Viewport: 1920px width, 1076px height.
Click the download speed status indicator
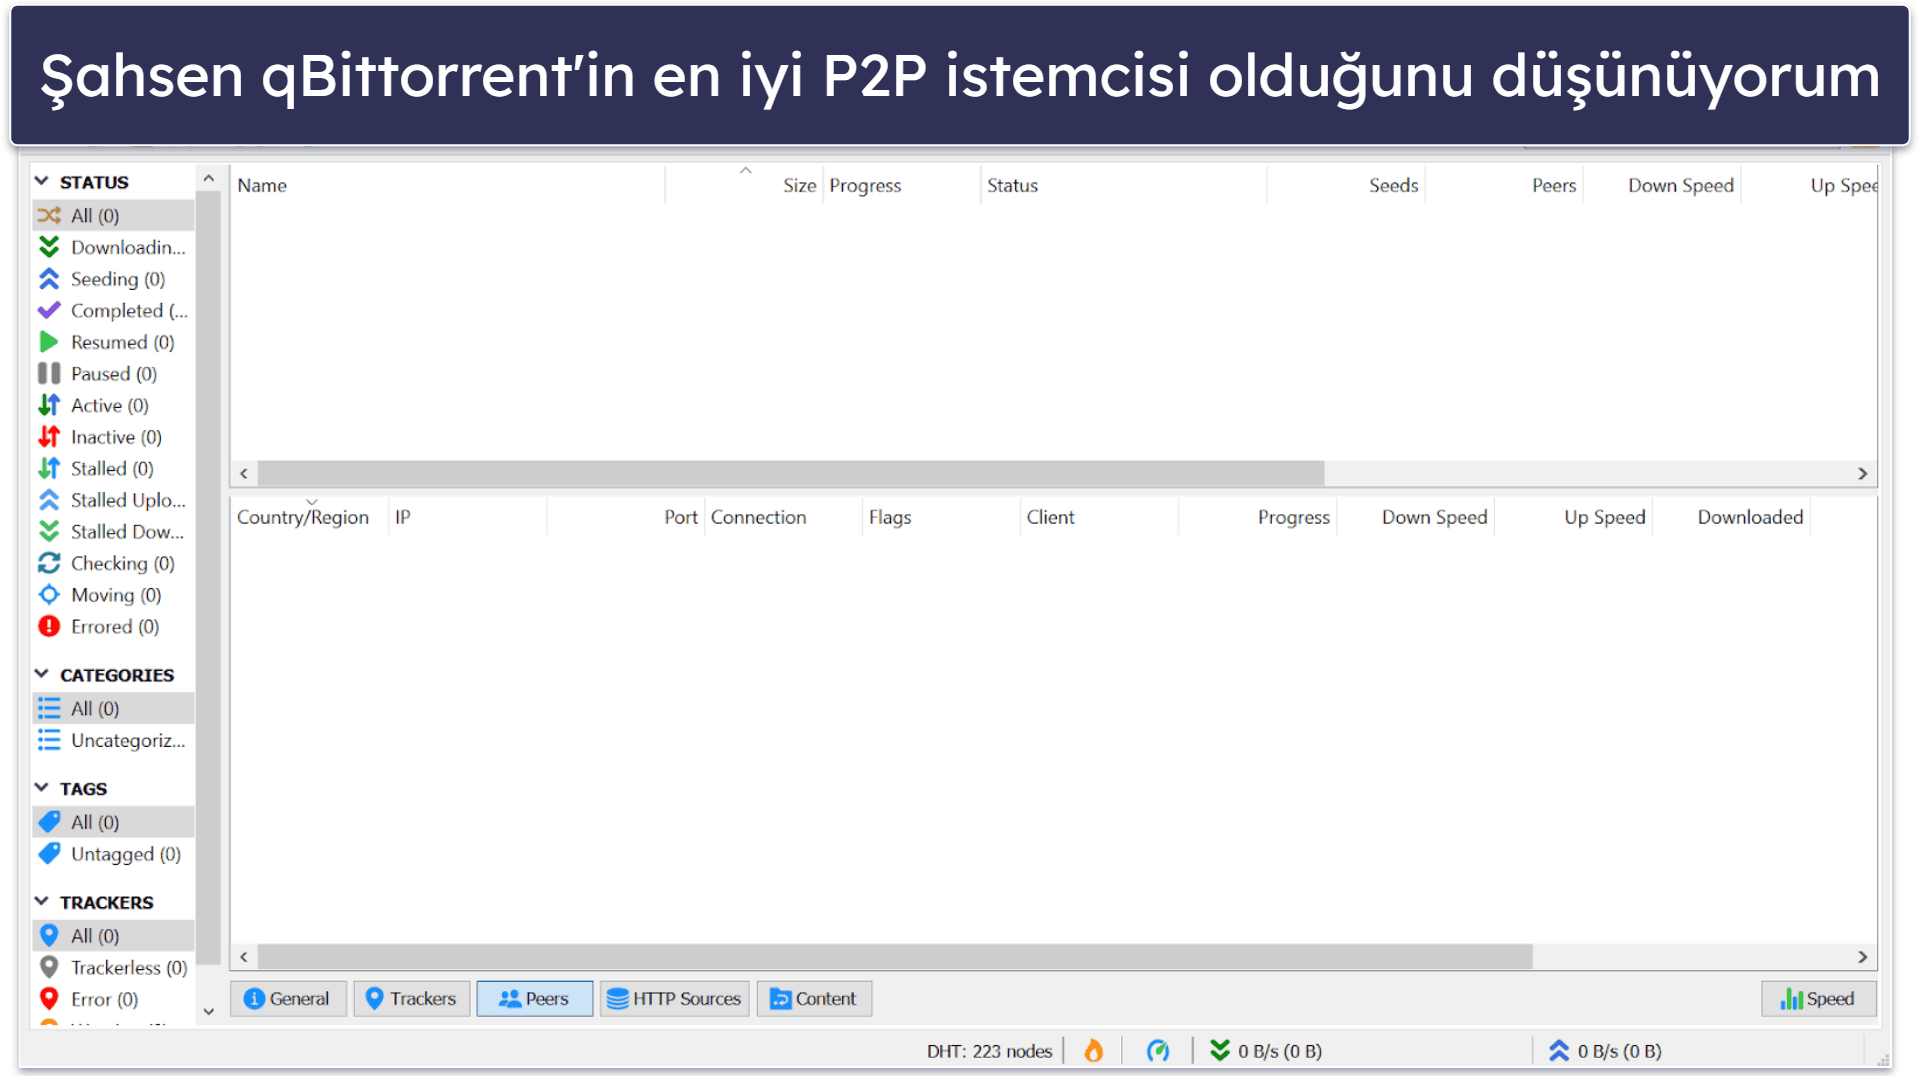(1266, 1051)
